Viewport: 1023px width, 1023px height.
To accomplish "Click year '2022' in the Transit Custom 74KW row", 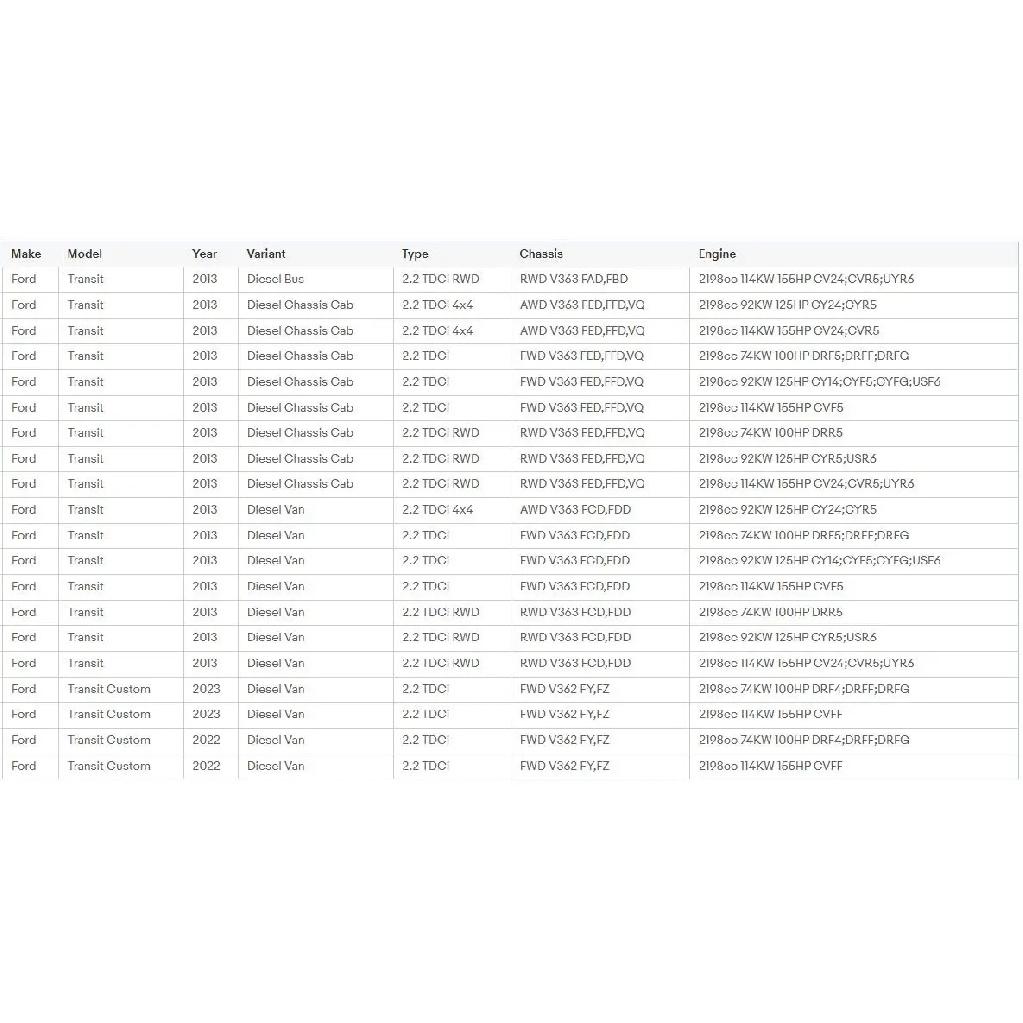I will click(x=206, y=740).
